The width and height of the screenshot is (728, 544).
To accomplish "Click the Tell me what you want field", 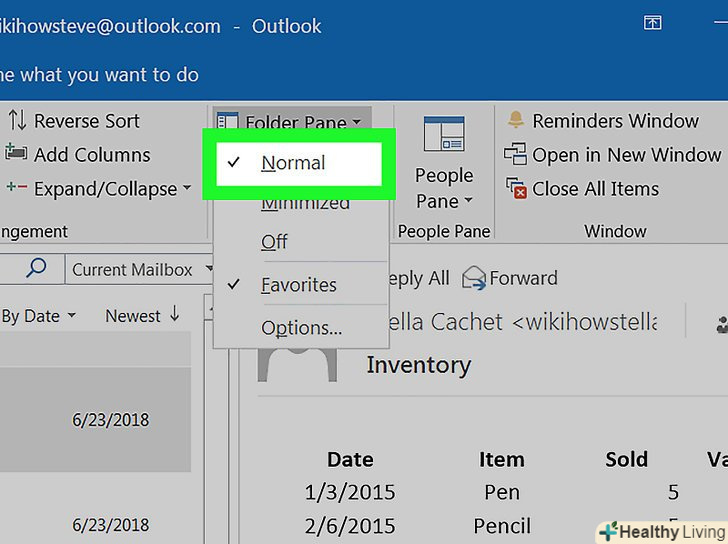I will (x=99, y=74).
